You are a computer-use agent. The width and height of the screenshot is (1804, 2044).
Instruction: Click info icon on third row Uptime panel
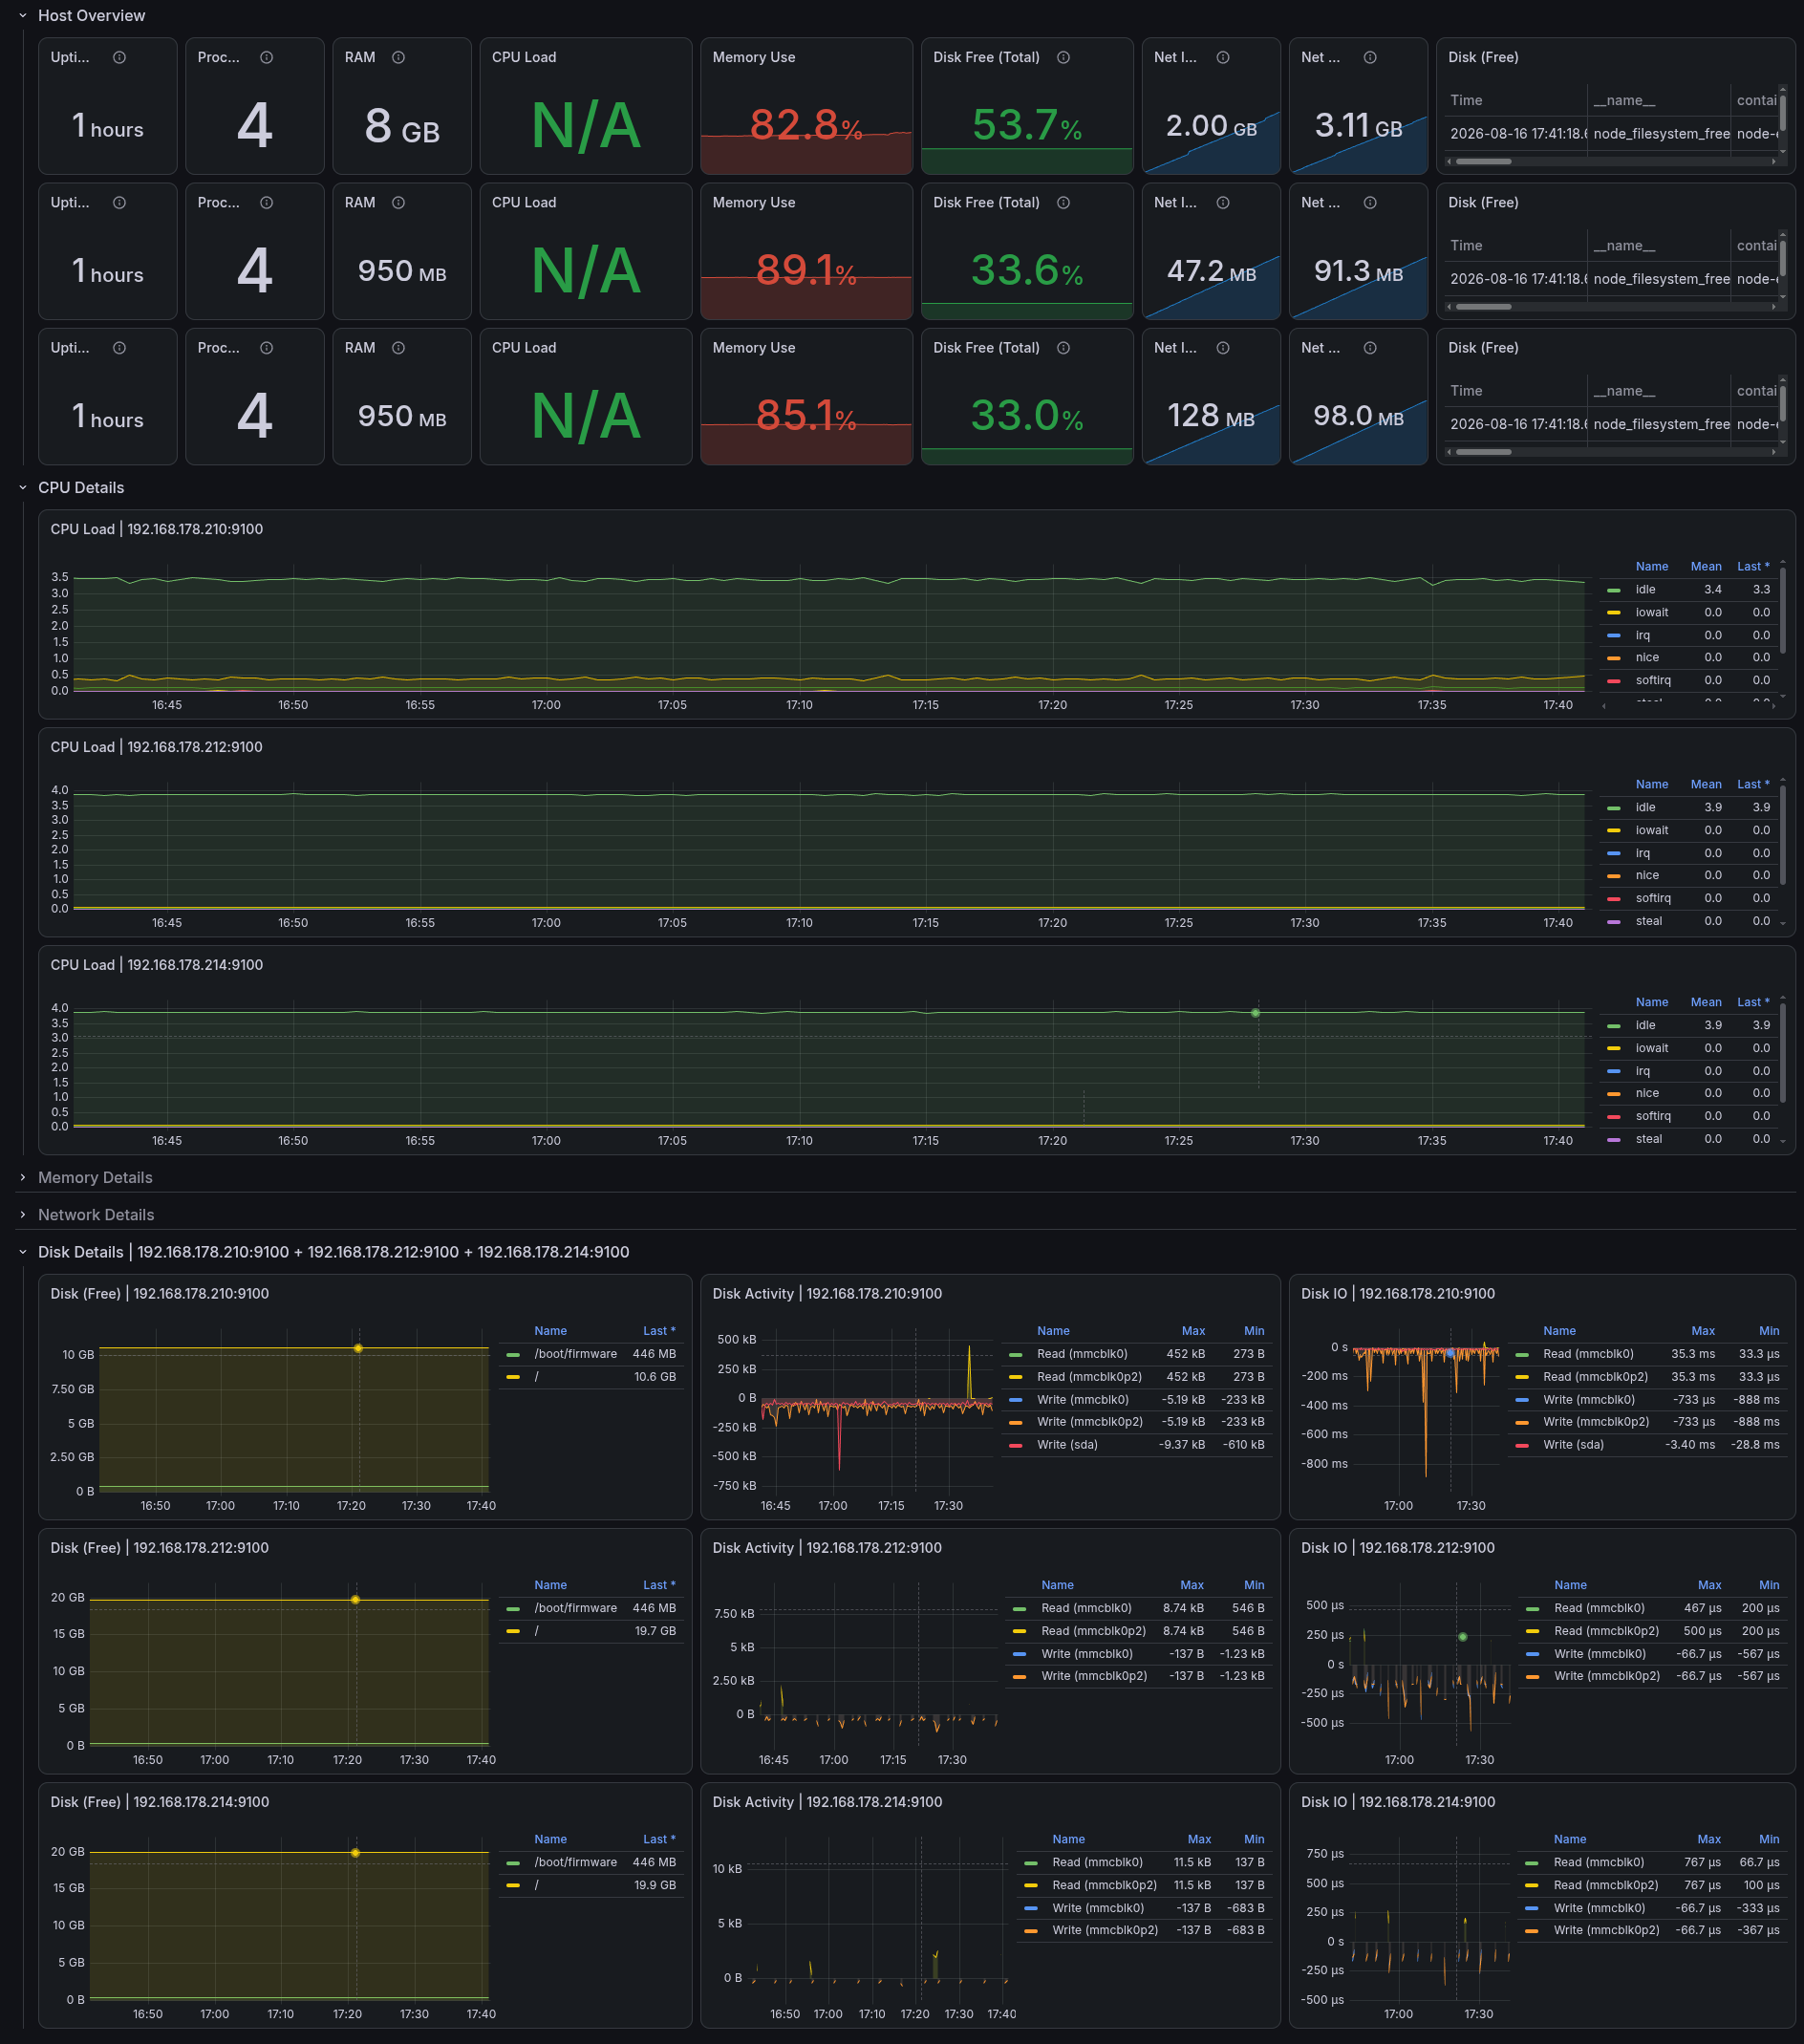point(119,347)
